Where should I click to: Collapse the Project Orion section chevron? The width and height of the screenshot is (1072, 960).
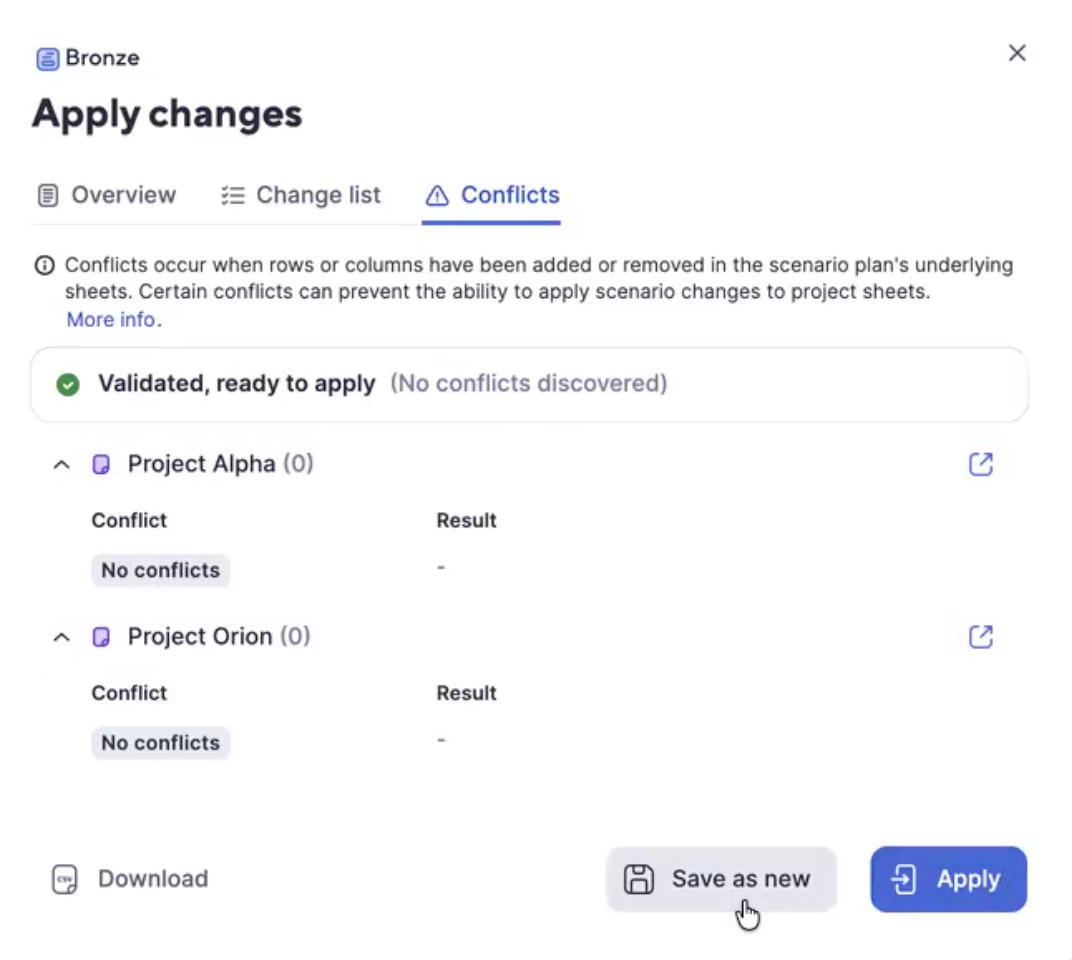click(62, 637)
